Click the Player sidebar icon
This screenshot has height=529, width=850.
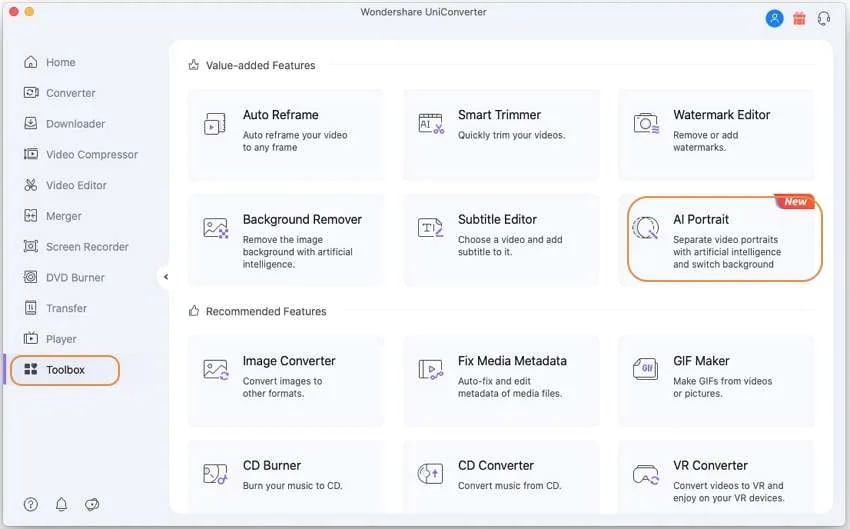pyautogui.click(x=31, y=339)
